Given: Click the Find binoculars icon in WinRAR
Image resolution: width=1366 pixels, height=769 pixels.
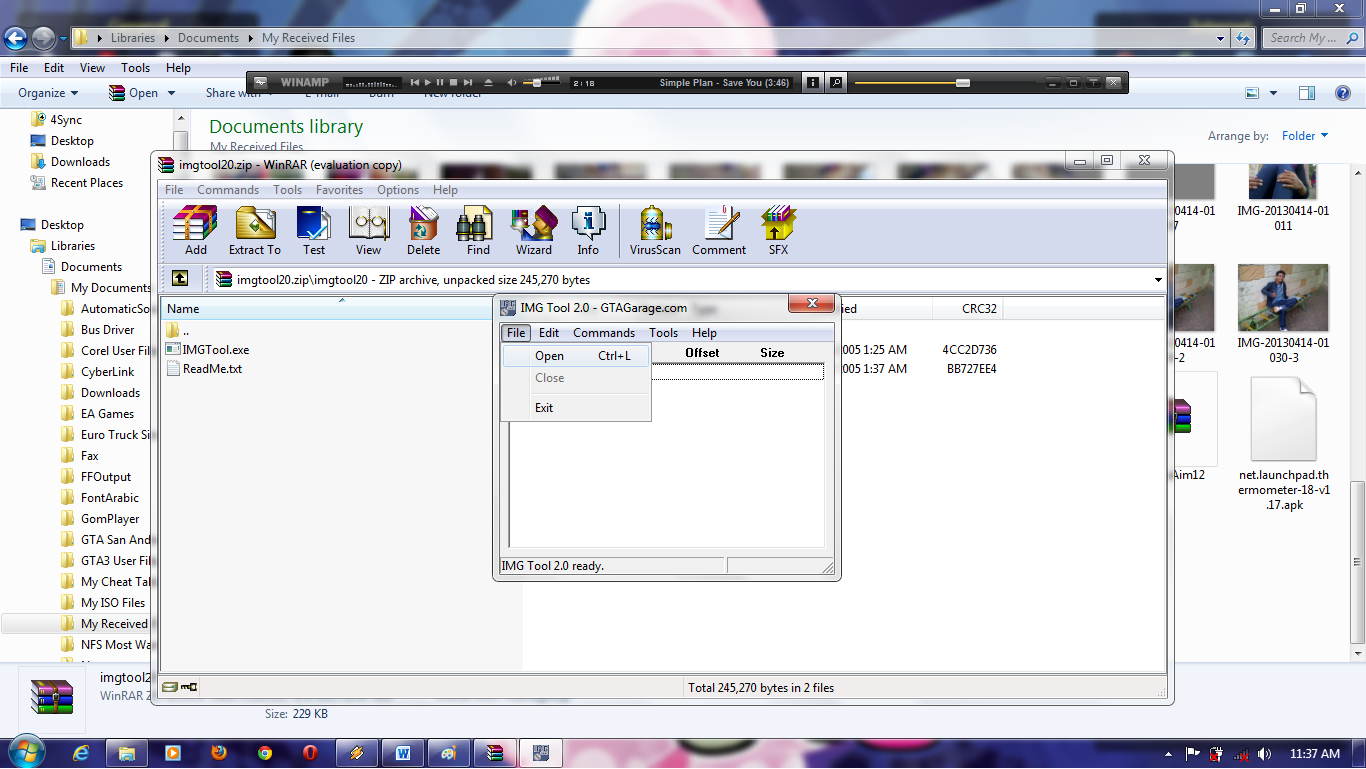Looking at the screenshot, I should pos(478,231).
